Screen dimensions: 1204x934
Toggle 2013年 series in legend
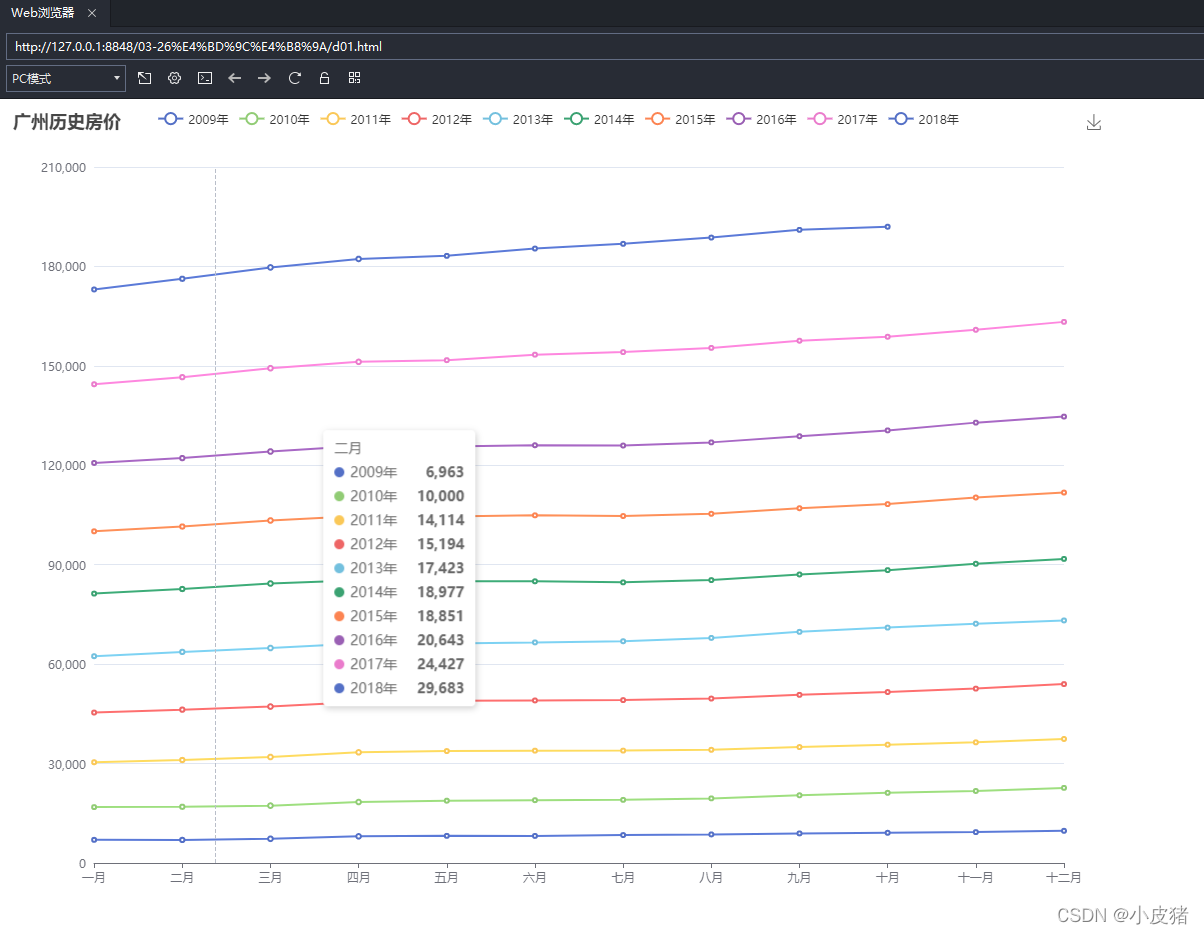(518, 119)
